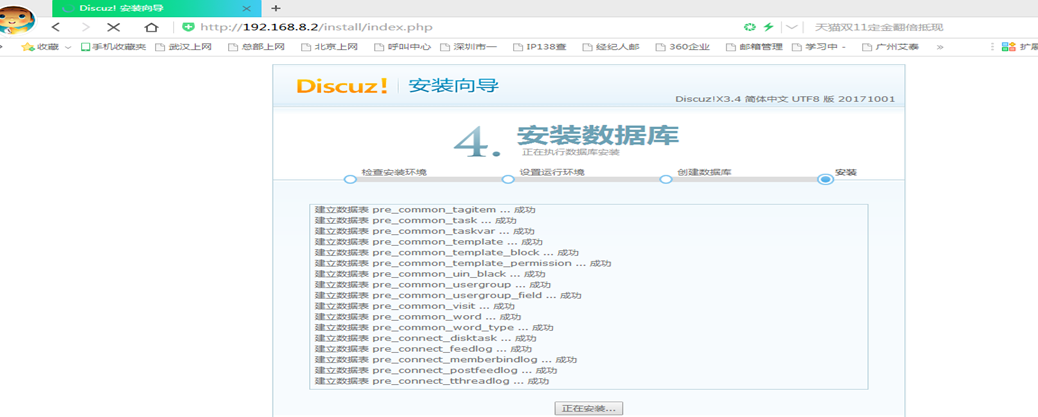The image size is (1038, 417).
Task: Click the log line pre_common_word_type
Action: pos(434,327)
